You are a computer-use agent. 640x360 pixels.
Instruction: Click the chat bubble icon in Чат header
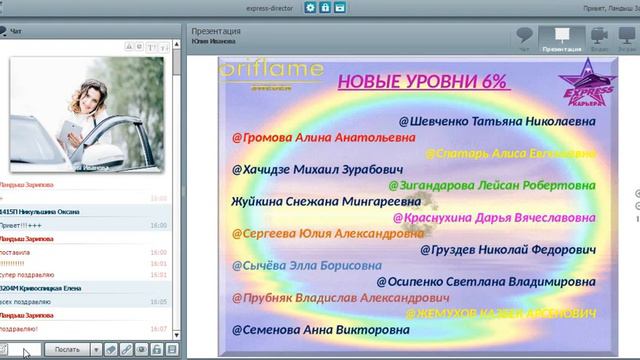[x=3, y=31]
